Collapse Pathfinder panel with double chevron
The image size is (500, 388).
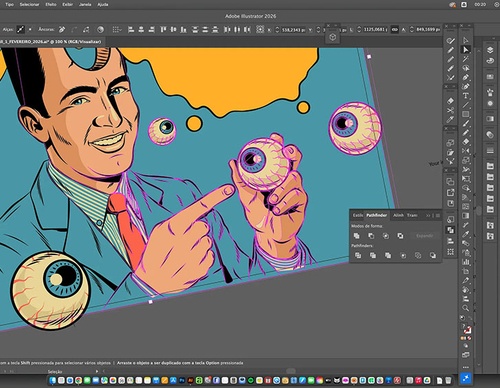tap(428, 216)
